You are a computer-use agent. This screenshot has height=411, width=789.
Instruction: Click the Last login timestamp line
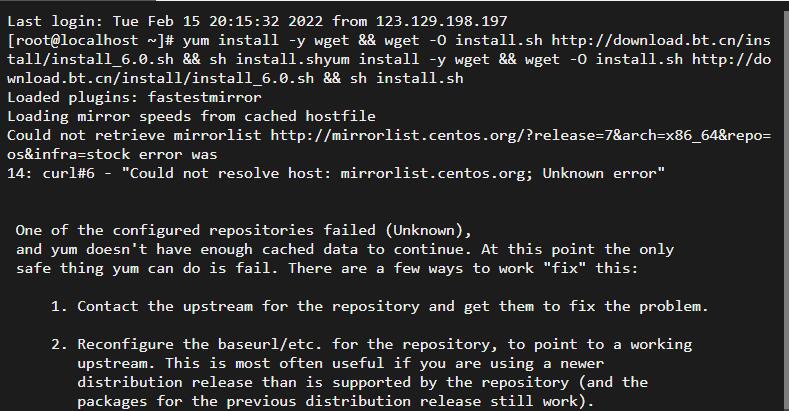(257, 21)
